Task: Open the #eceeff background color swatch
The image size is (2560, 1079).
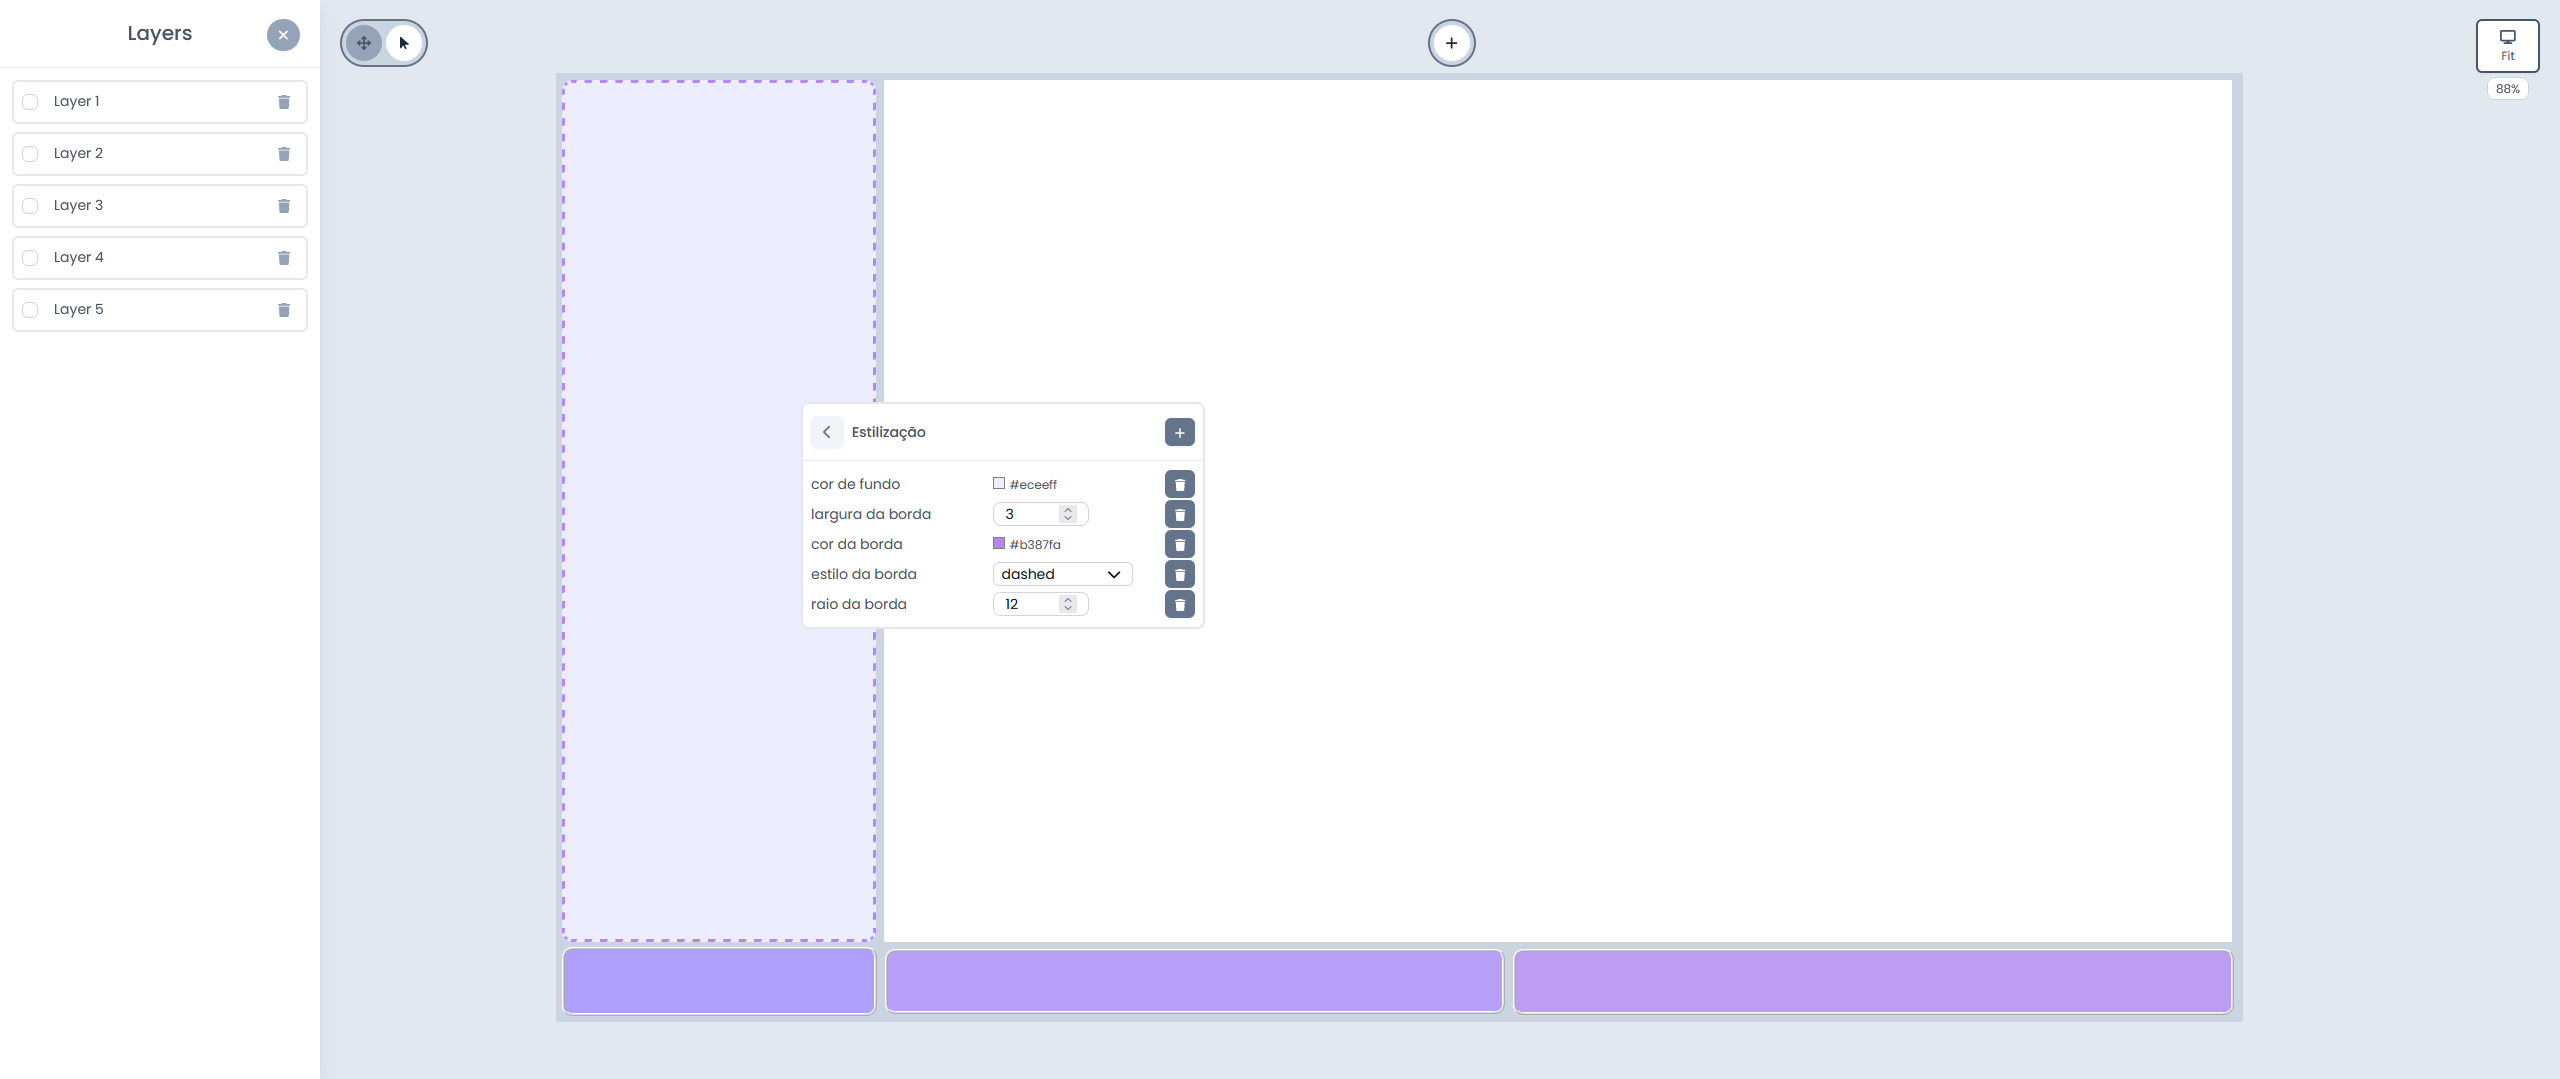Action: pos(998,483)
